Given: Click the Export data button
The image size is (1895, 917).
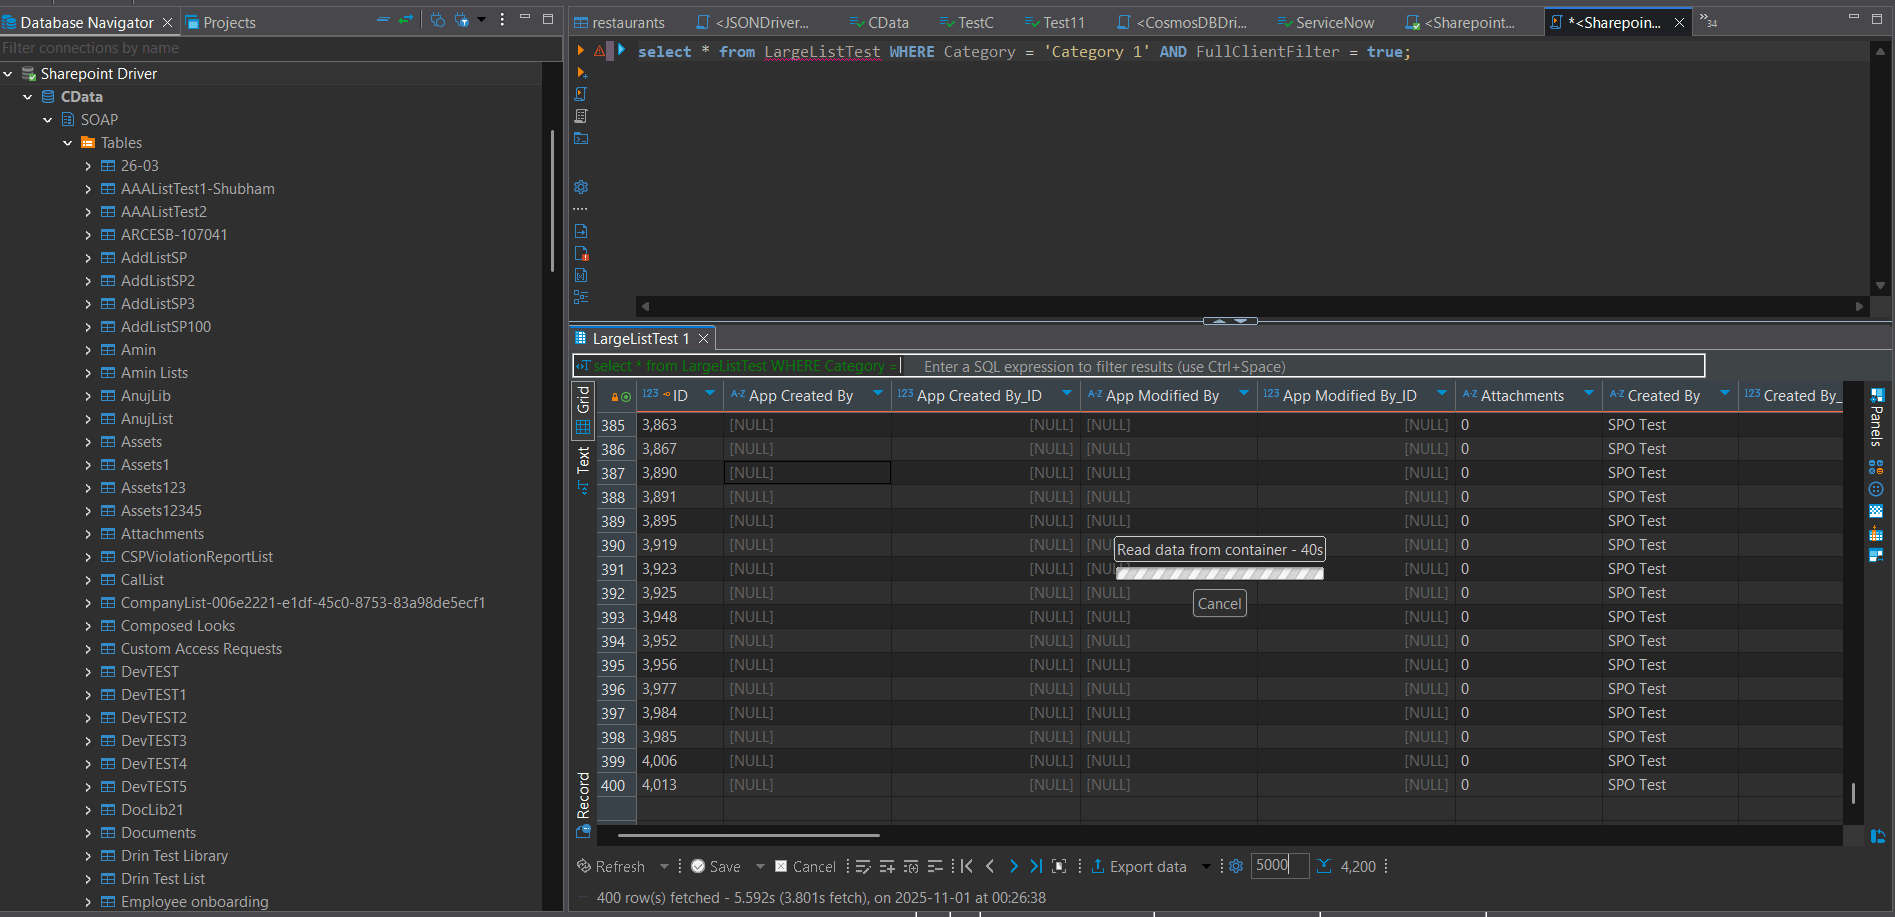Looking at the screenshot, I should (x=1138, y=866).
